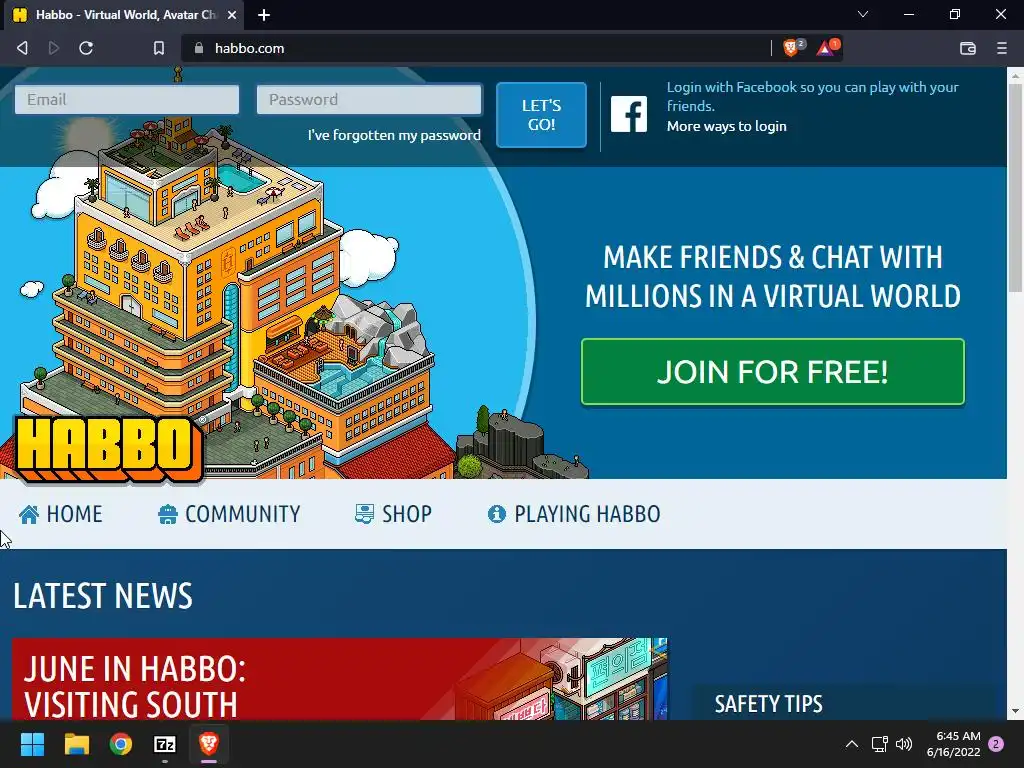Expand the tab search chevron in the title bar
The width and height of the screenshot is (1024, 768).
863,14
